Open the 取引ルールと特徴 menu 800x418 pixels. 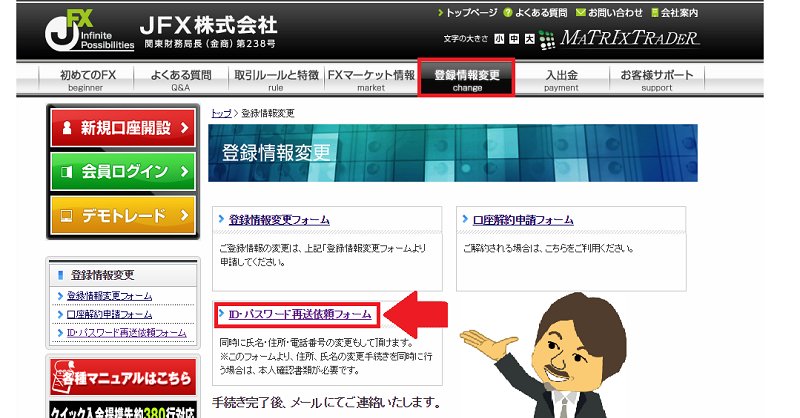coord(276,80)
